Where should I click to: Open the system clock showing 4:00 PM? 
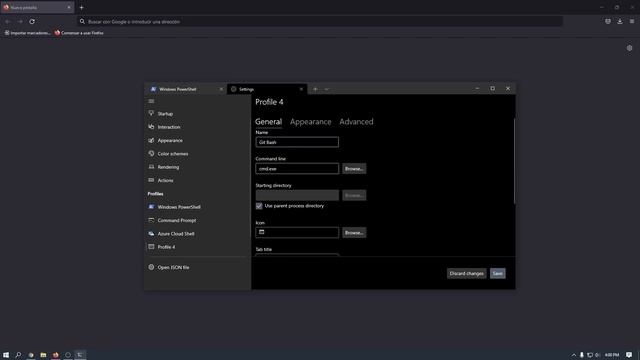click(x=612, y=355)
